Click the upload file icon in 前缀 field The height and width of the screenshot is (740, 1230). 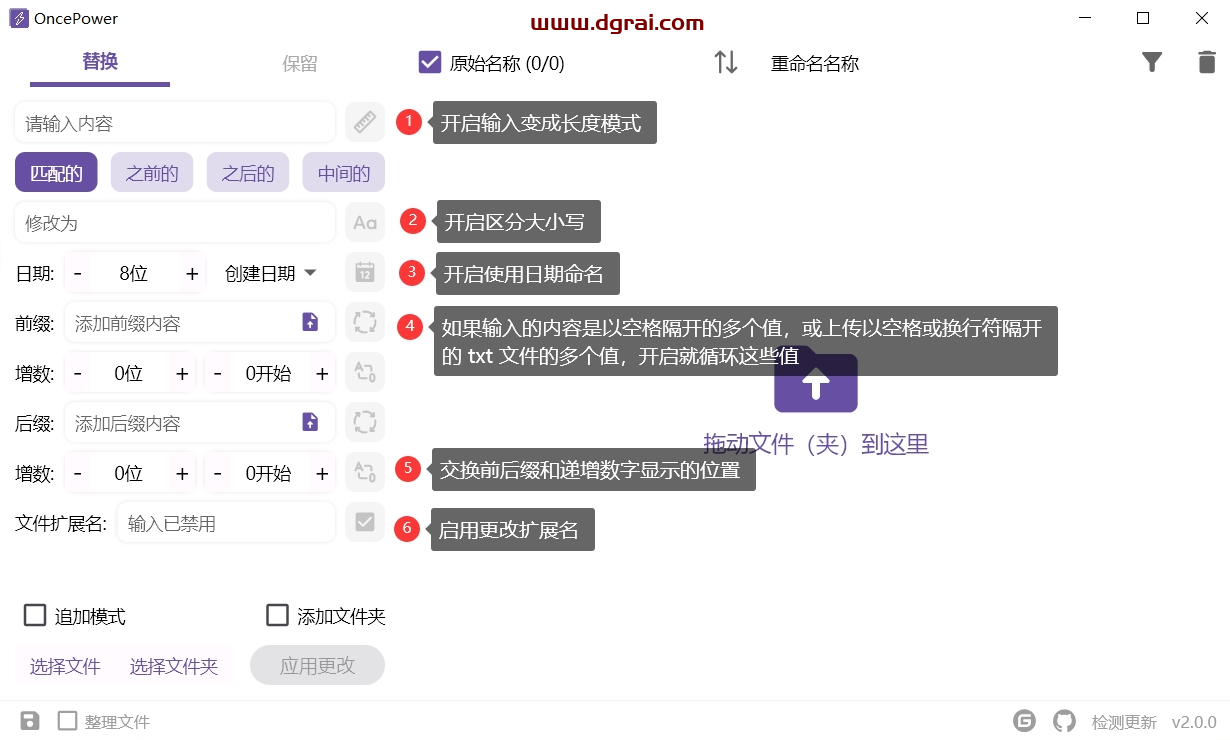point(310,322)
